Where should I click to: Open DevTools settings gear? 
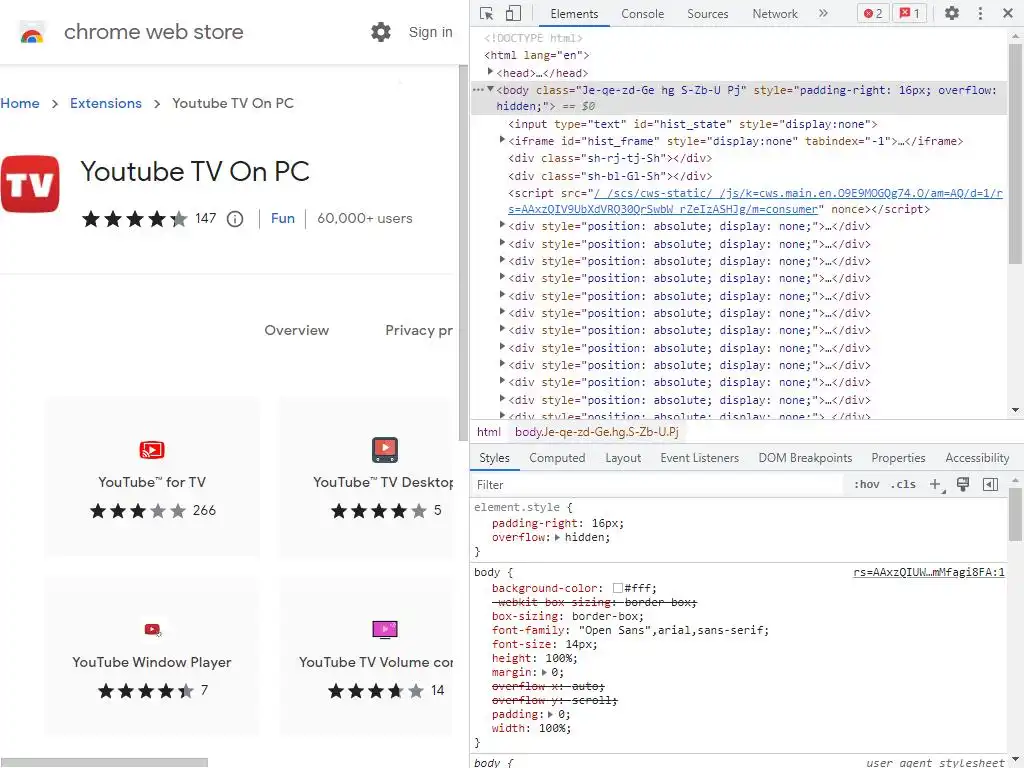952,13
